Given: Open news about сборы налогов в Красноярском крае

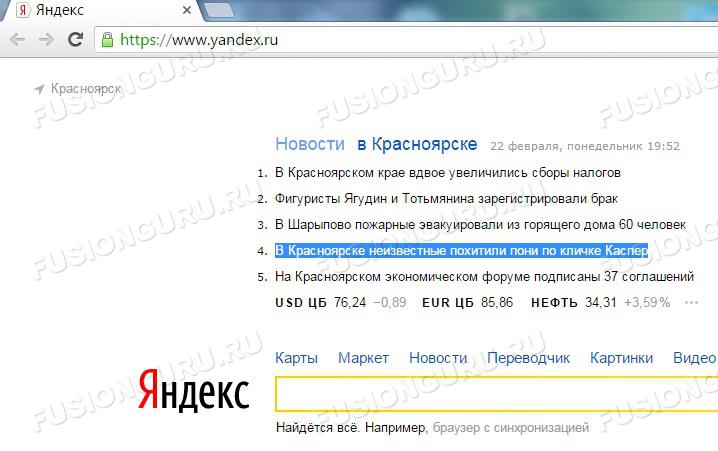Looking at the screenshot, I should click(x=448, y=173).
